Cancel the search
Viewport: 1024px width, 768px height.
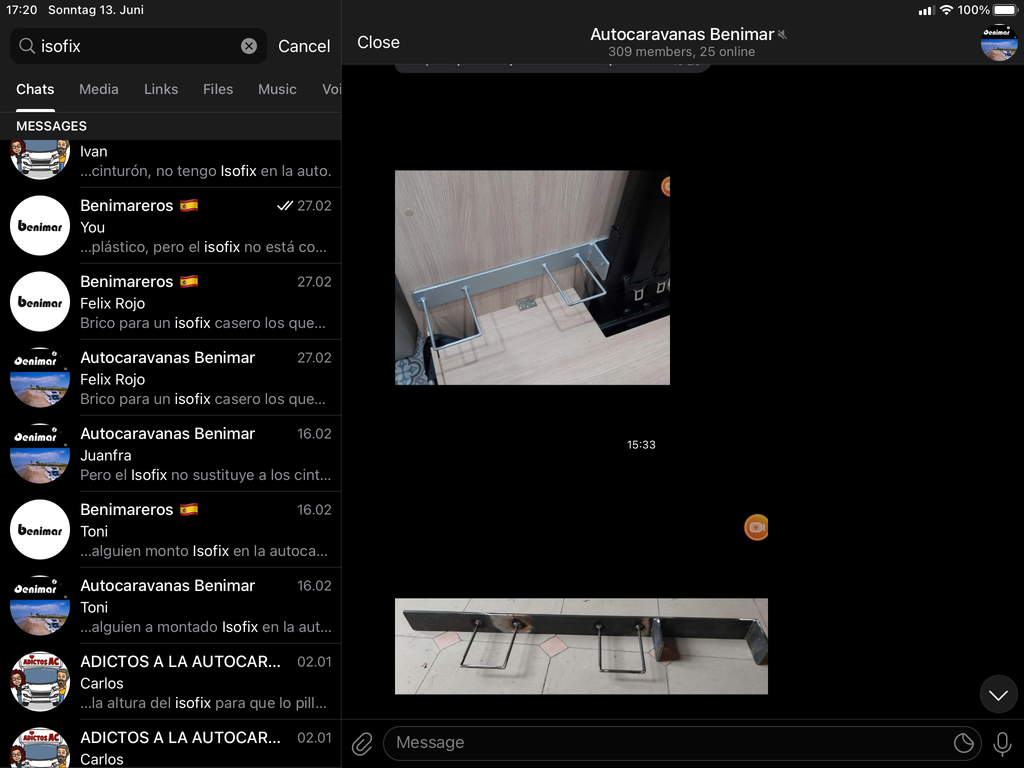[304, 46]
